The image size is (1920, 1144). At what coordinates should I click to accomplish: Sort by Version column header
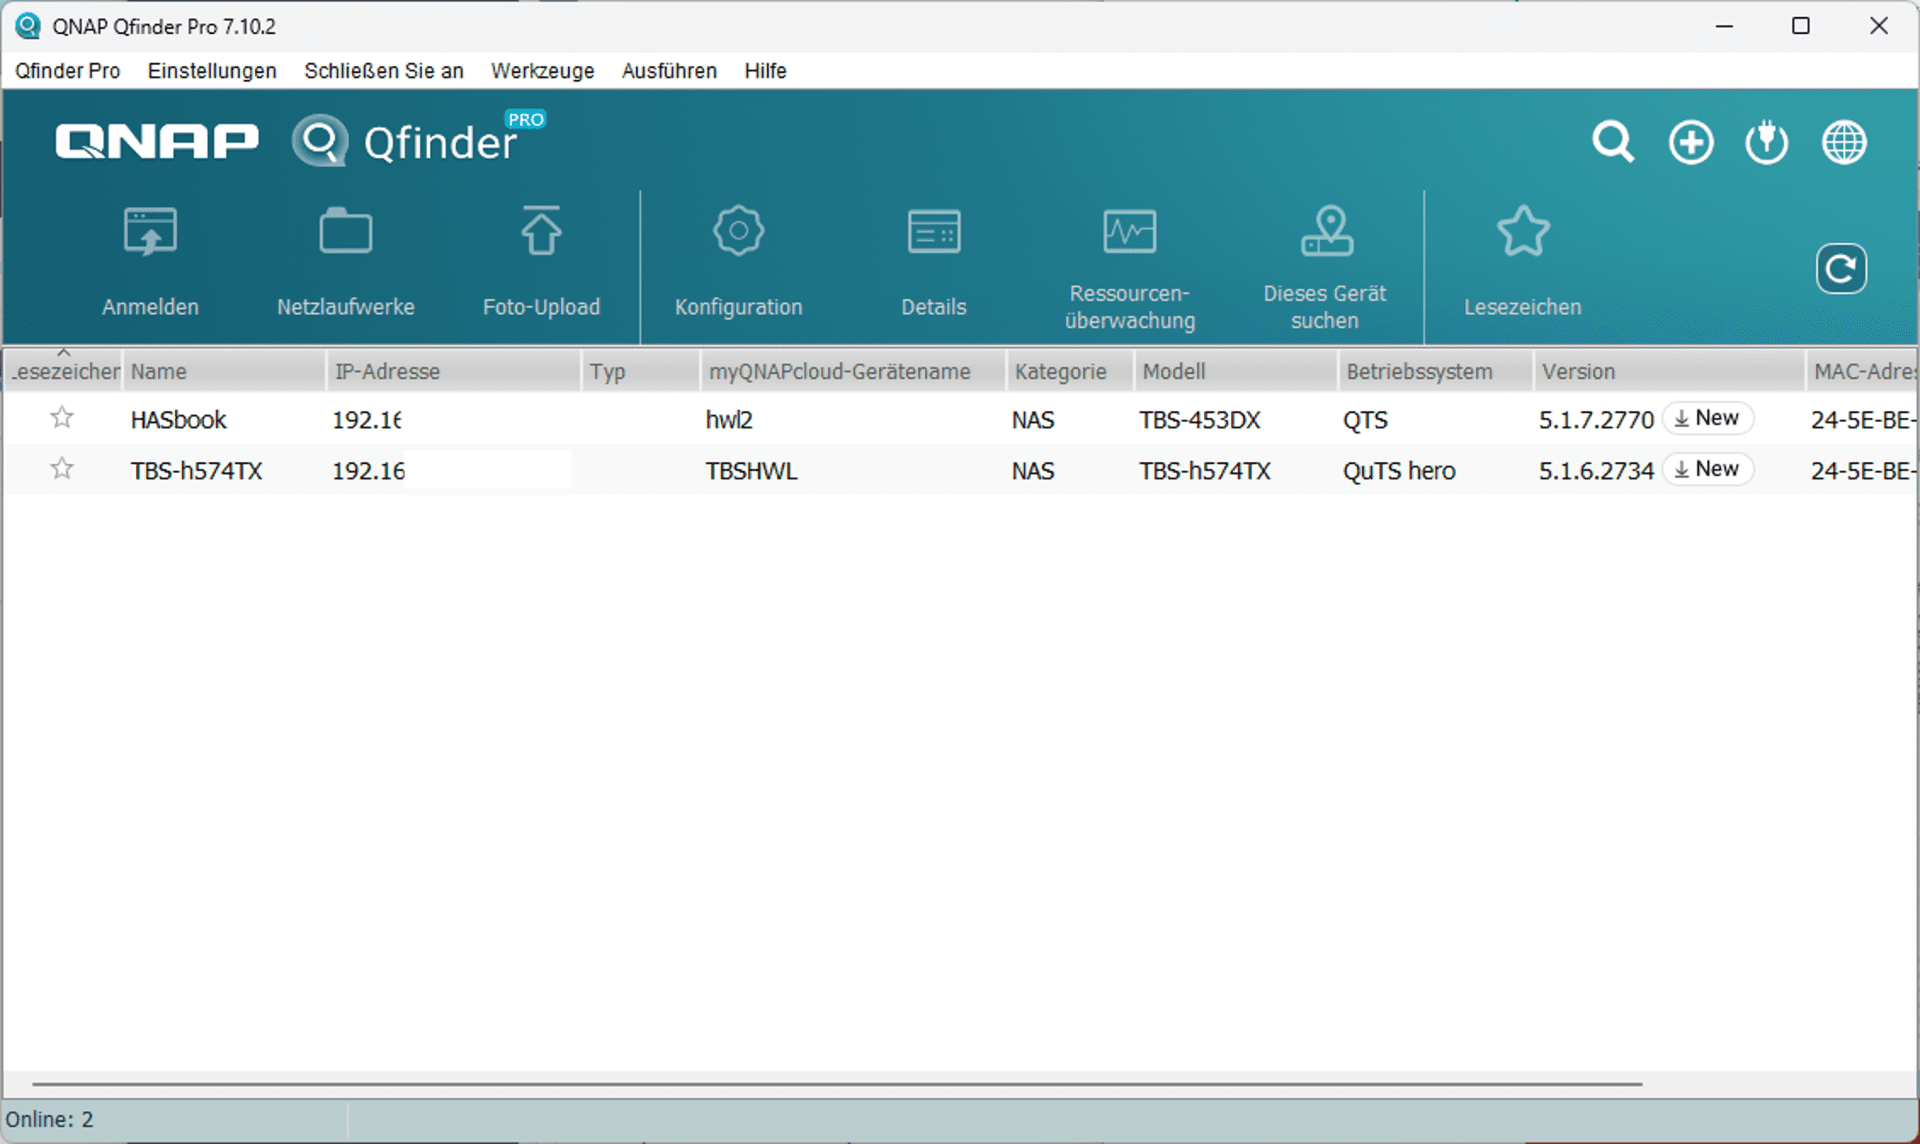click(1670, 371)
